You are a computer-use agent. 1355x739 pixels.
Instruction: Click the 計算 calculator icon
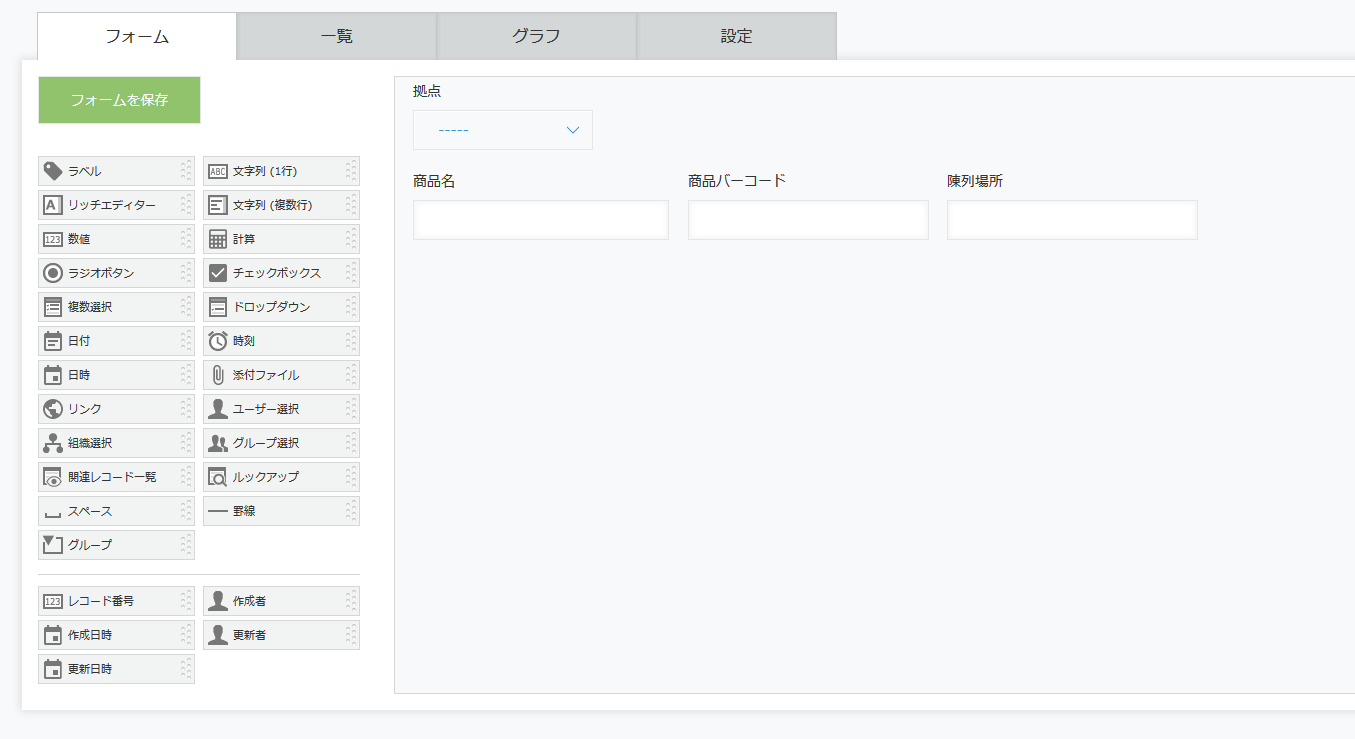pos(218,239)
